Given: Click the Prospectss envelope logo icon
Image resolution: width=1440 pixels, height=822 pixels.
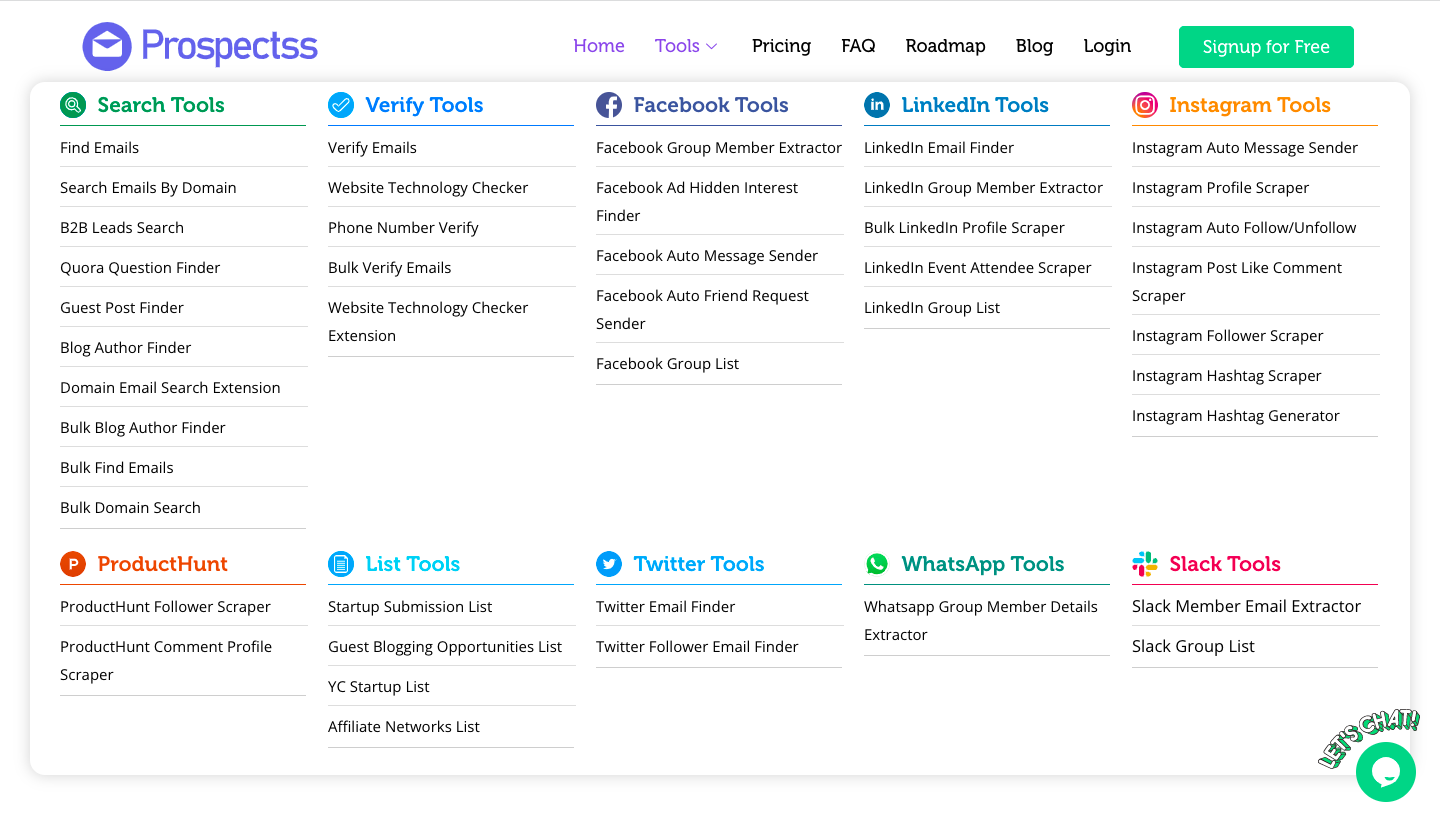Looking at the screenshot, I should tap(107, 46).
